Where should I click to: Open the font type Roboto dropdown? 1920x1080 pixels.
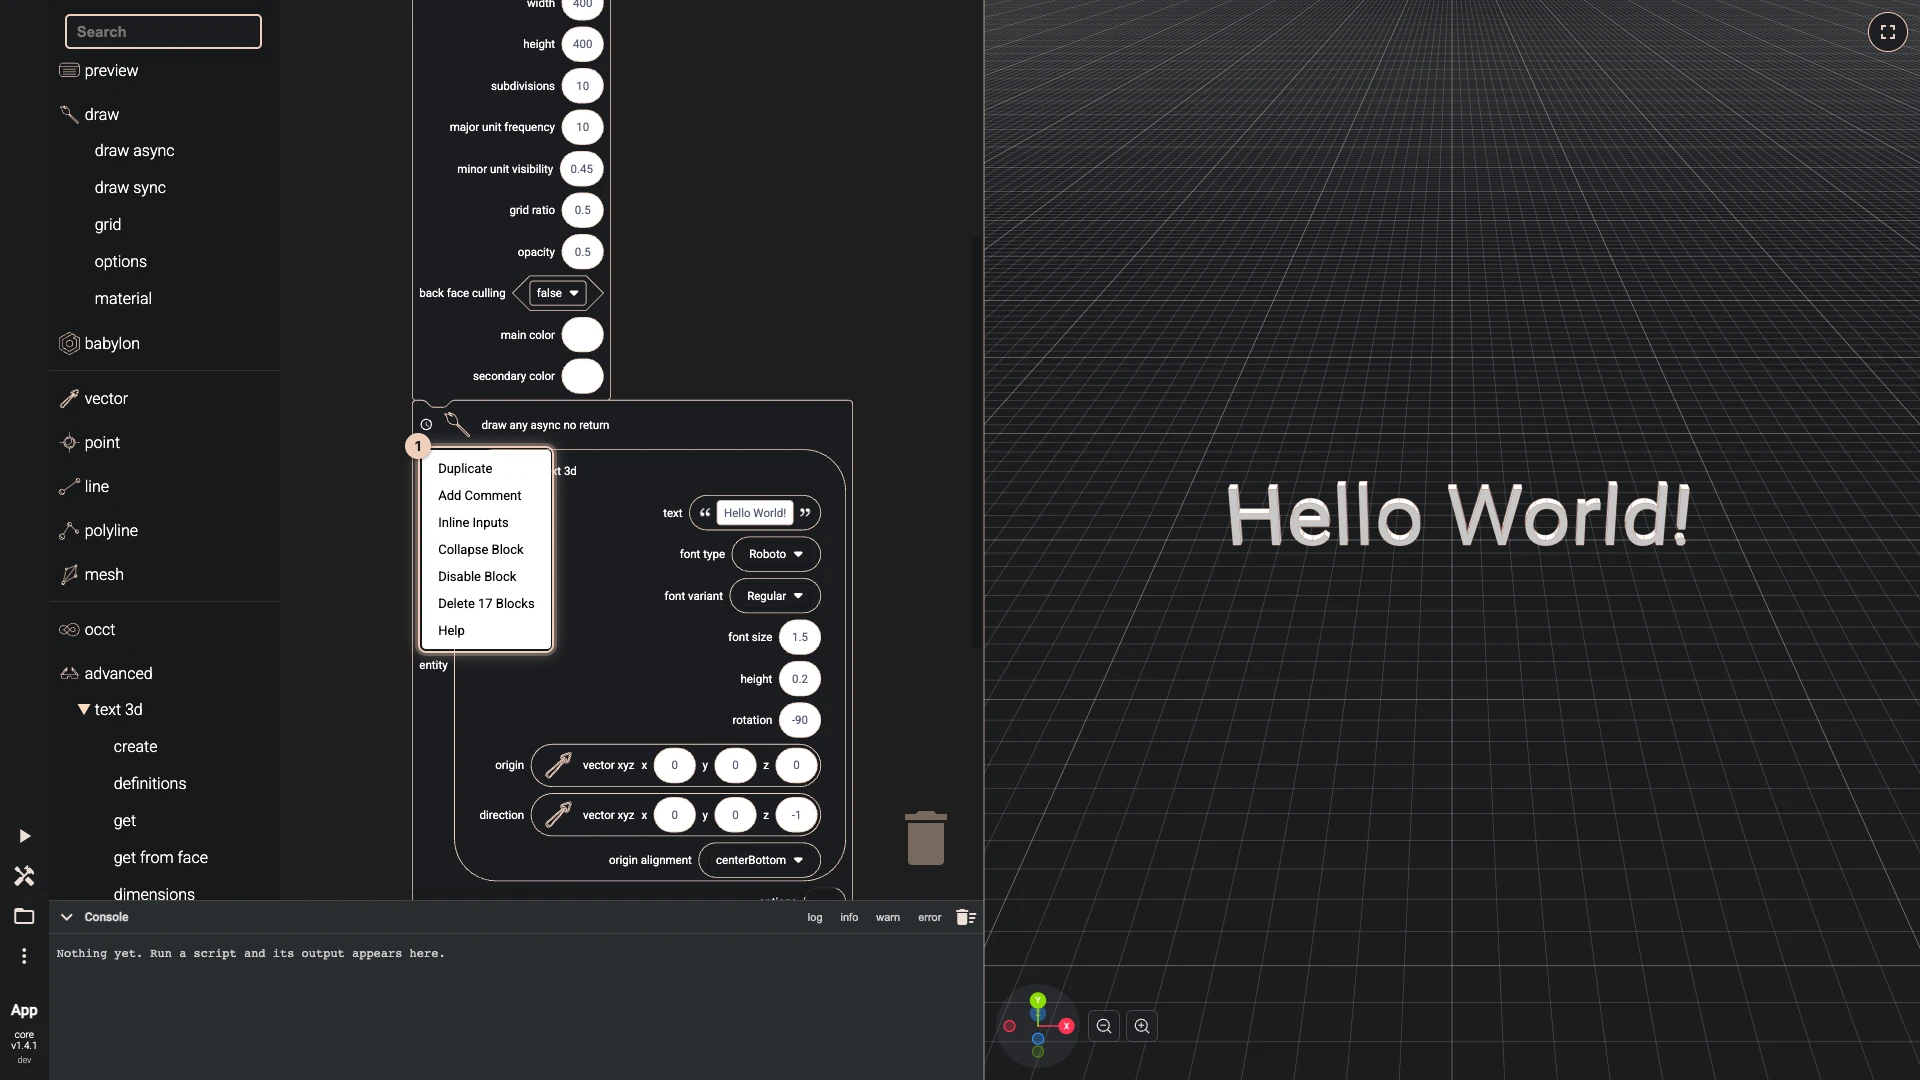tap(776, 554)
